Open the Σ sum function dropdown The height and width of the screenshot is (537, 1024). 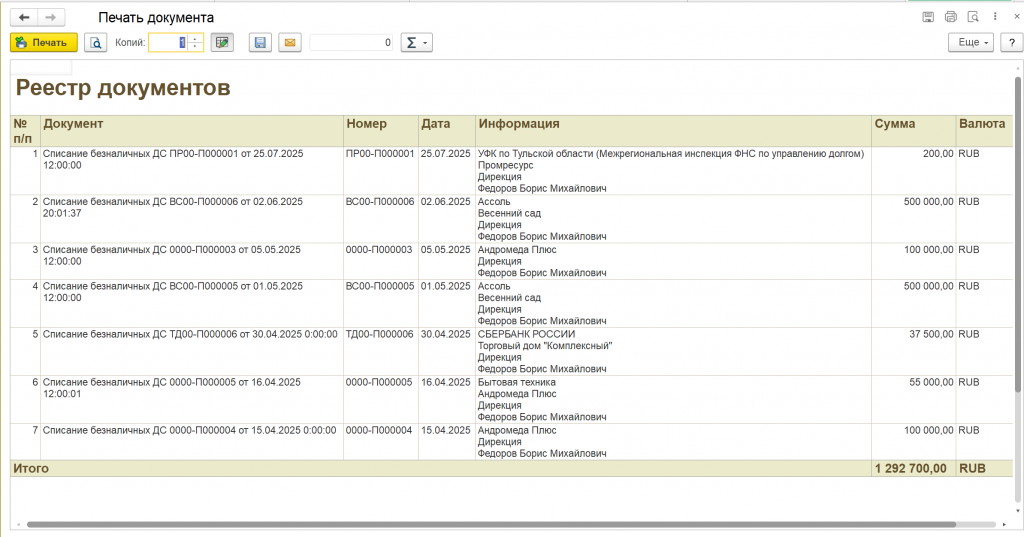[x=416, y=42]
